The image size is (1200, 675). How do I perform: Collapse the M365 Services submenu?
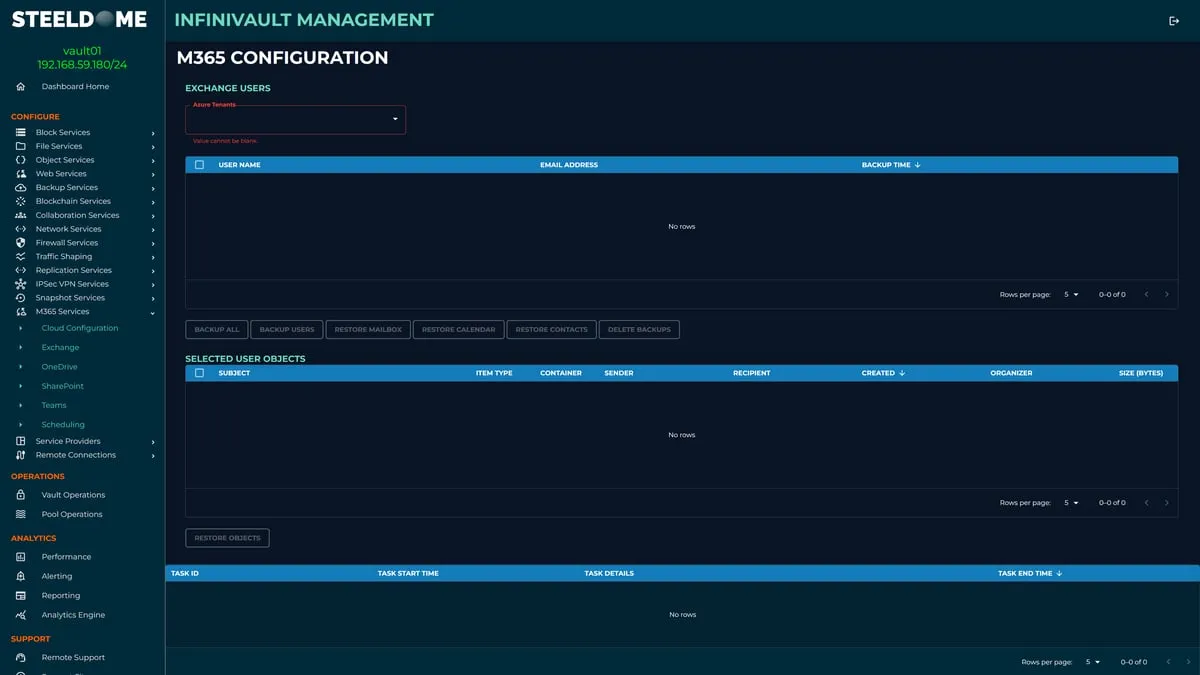[x=152, y=311]
